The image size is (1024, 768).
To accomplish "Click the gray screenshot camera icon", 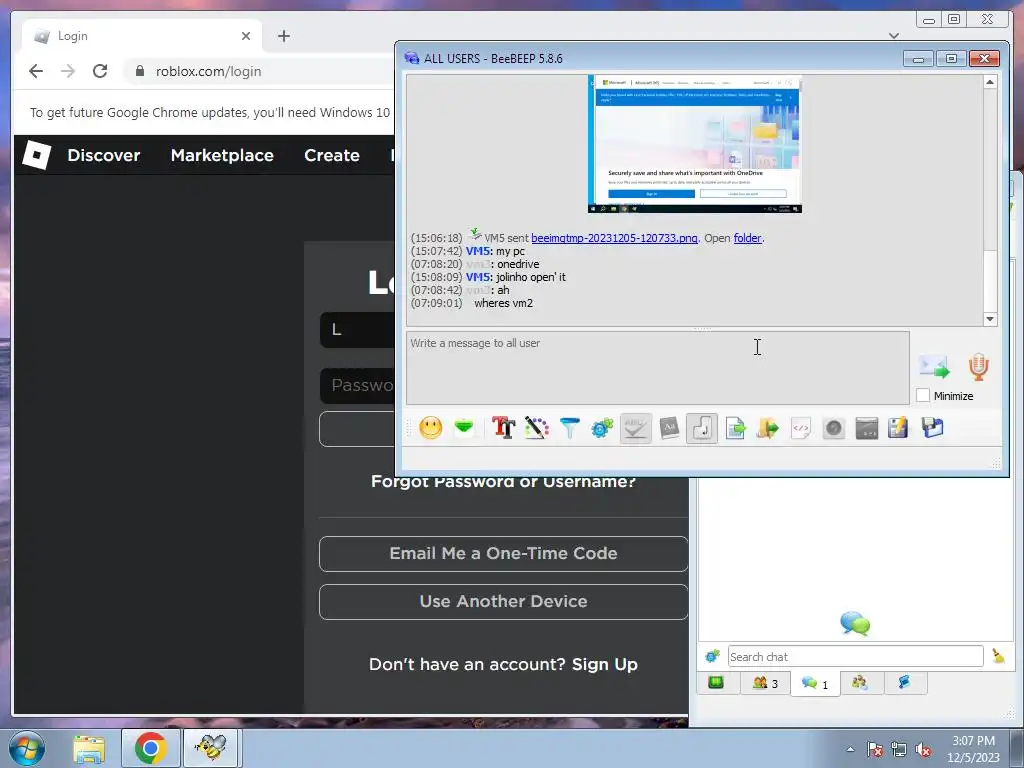I will [x=834, y=428].
